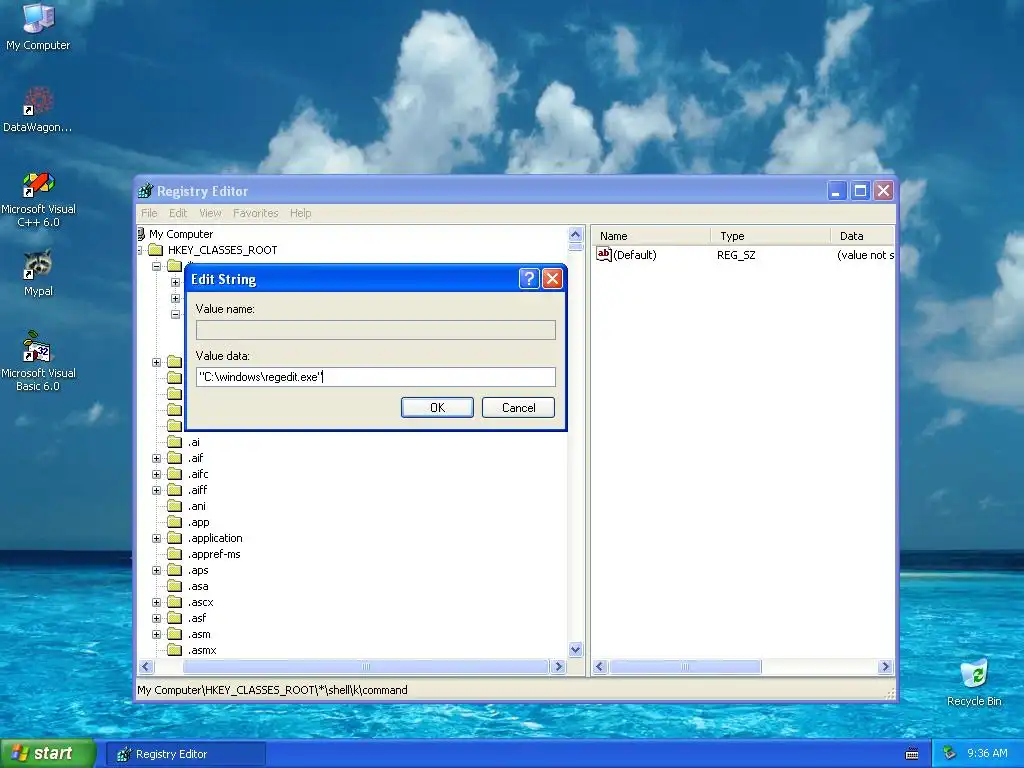This screenshot has width=1024, height=768.
Task: Open the Edit menu
Action: click(x=178, y=213)
